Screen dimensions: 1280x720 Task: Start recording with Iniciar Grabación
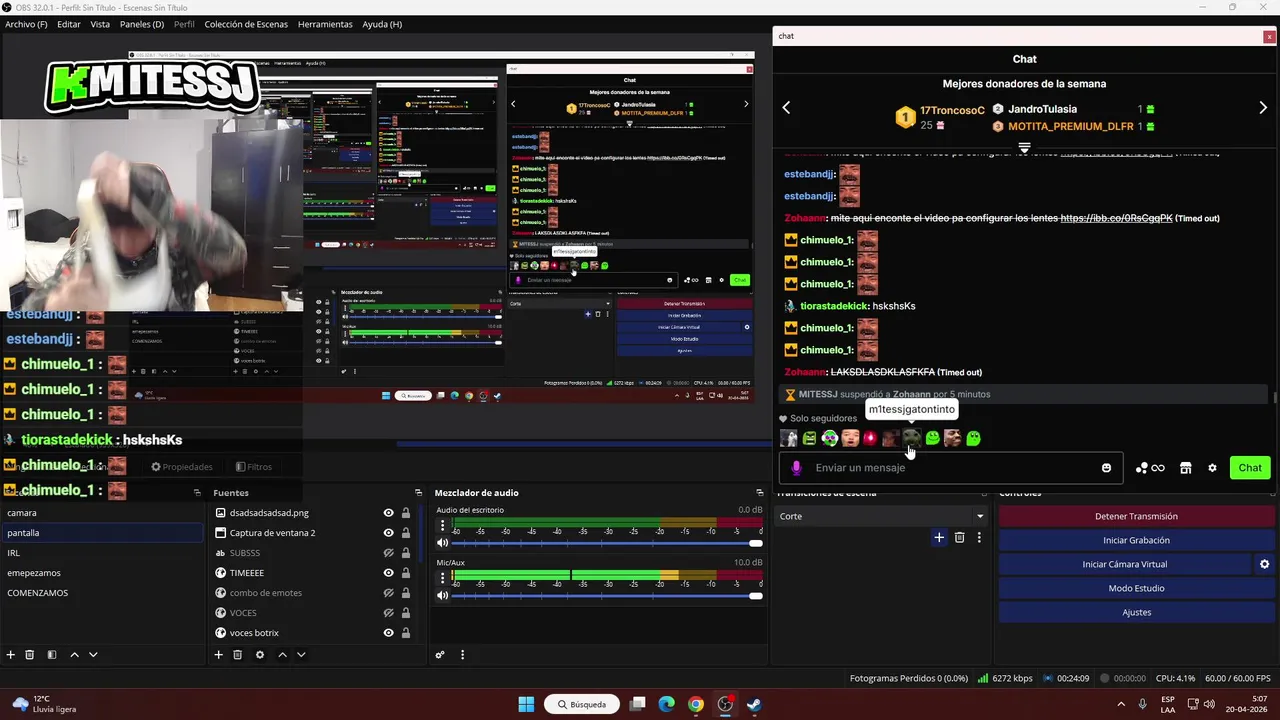[1136, 540]
